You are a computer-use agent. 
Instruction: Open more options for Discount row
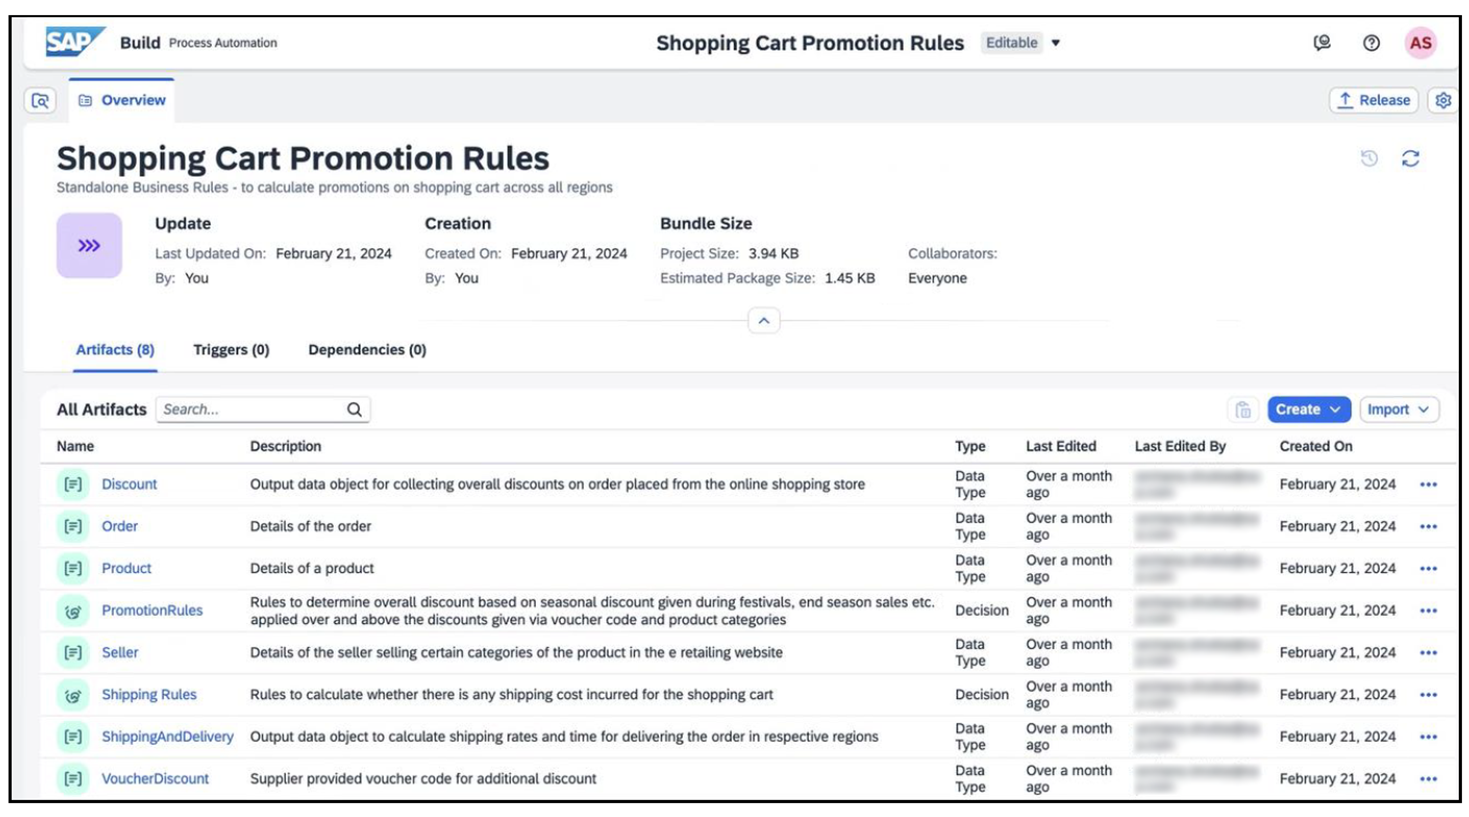point(1428,484)
